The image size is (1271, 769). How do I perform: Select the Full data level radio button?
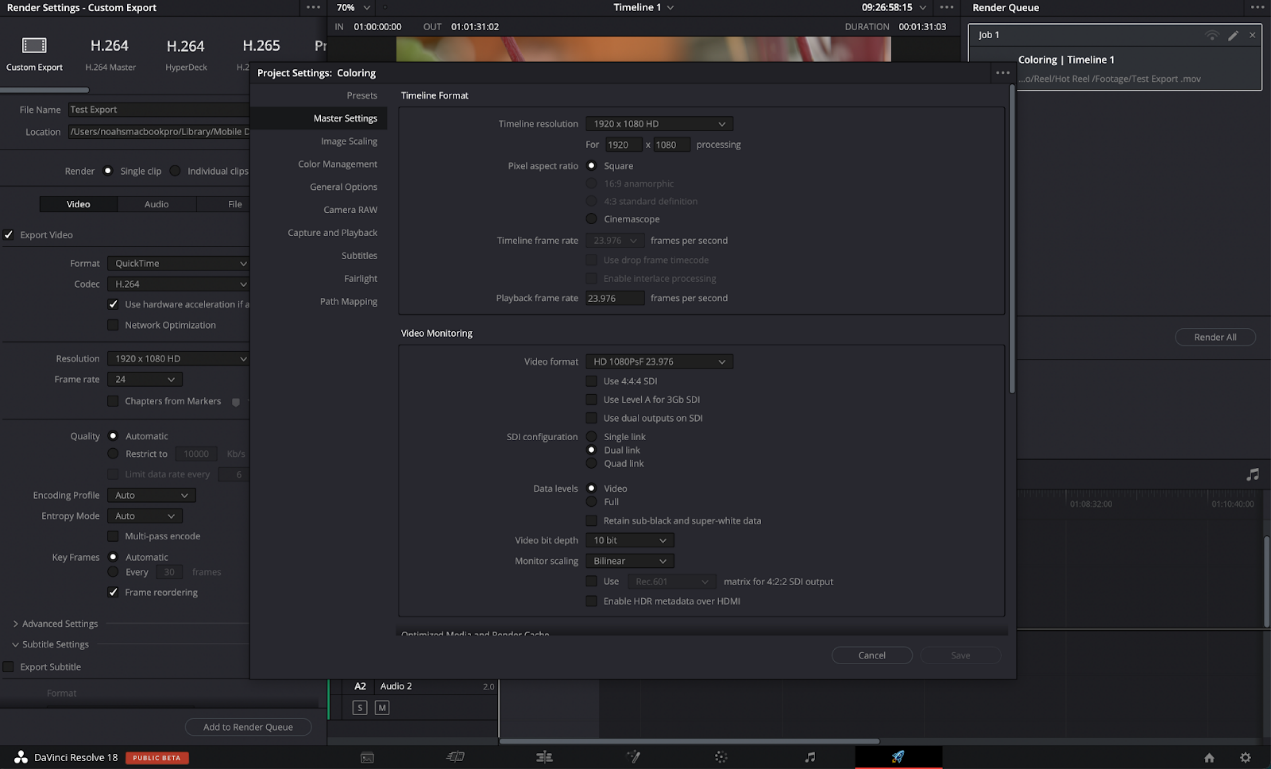(x=591, y=501)
